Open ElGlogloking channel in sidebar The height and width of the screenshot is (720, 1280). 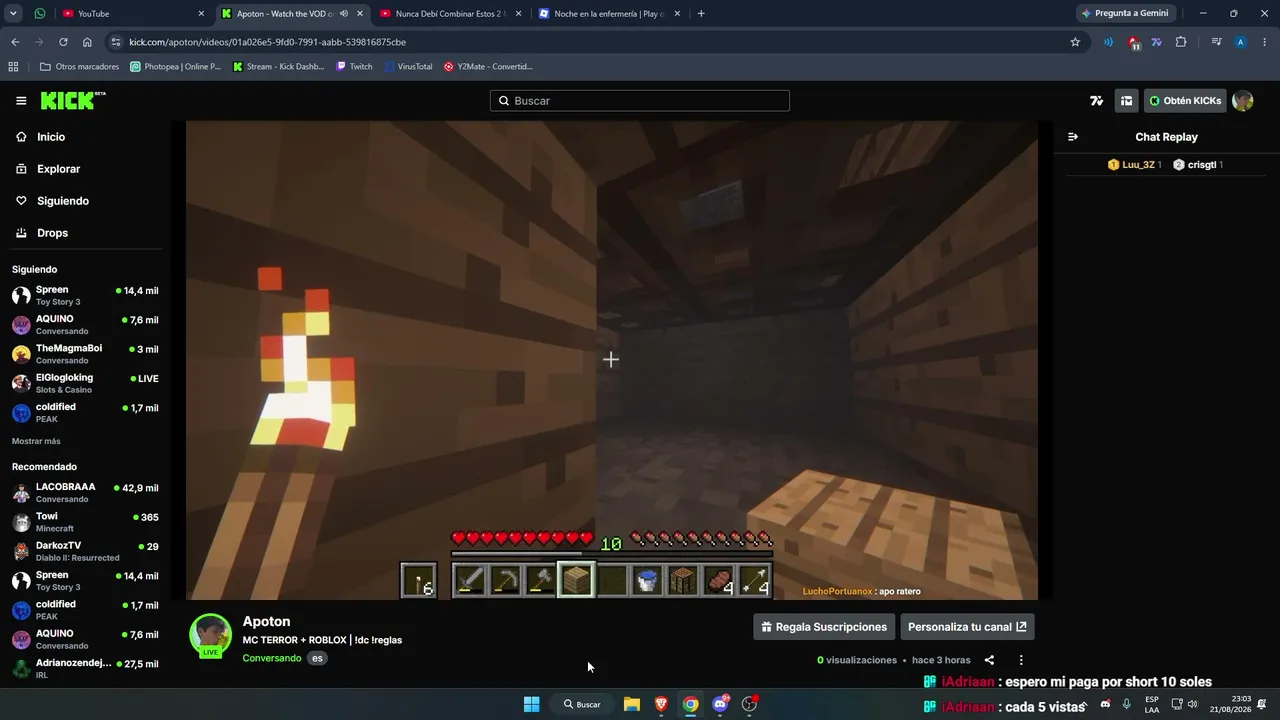[85, 383]
